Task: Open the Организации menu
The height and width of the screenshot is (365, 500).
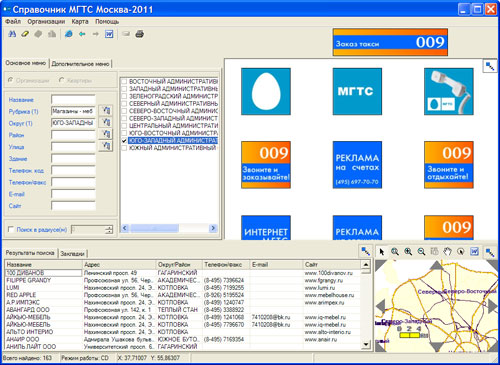Action: pos(46,22)
